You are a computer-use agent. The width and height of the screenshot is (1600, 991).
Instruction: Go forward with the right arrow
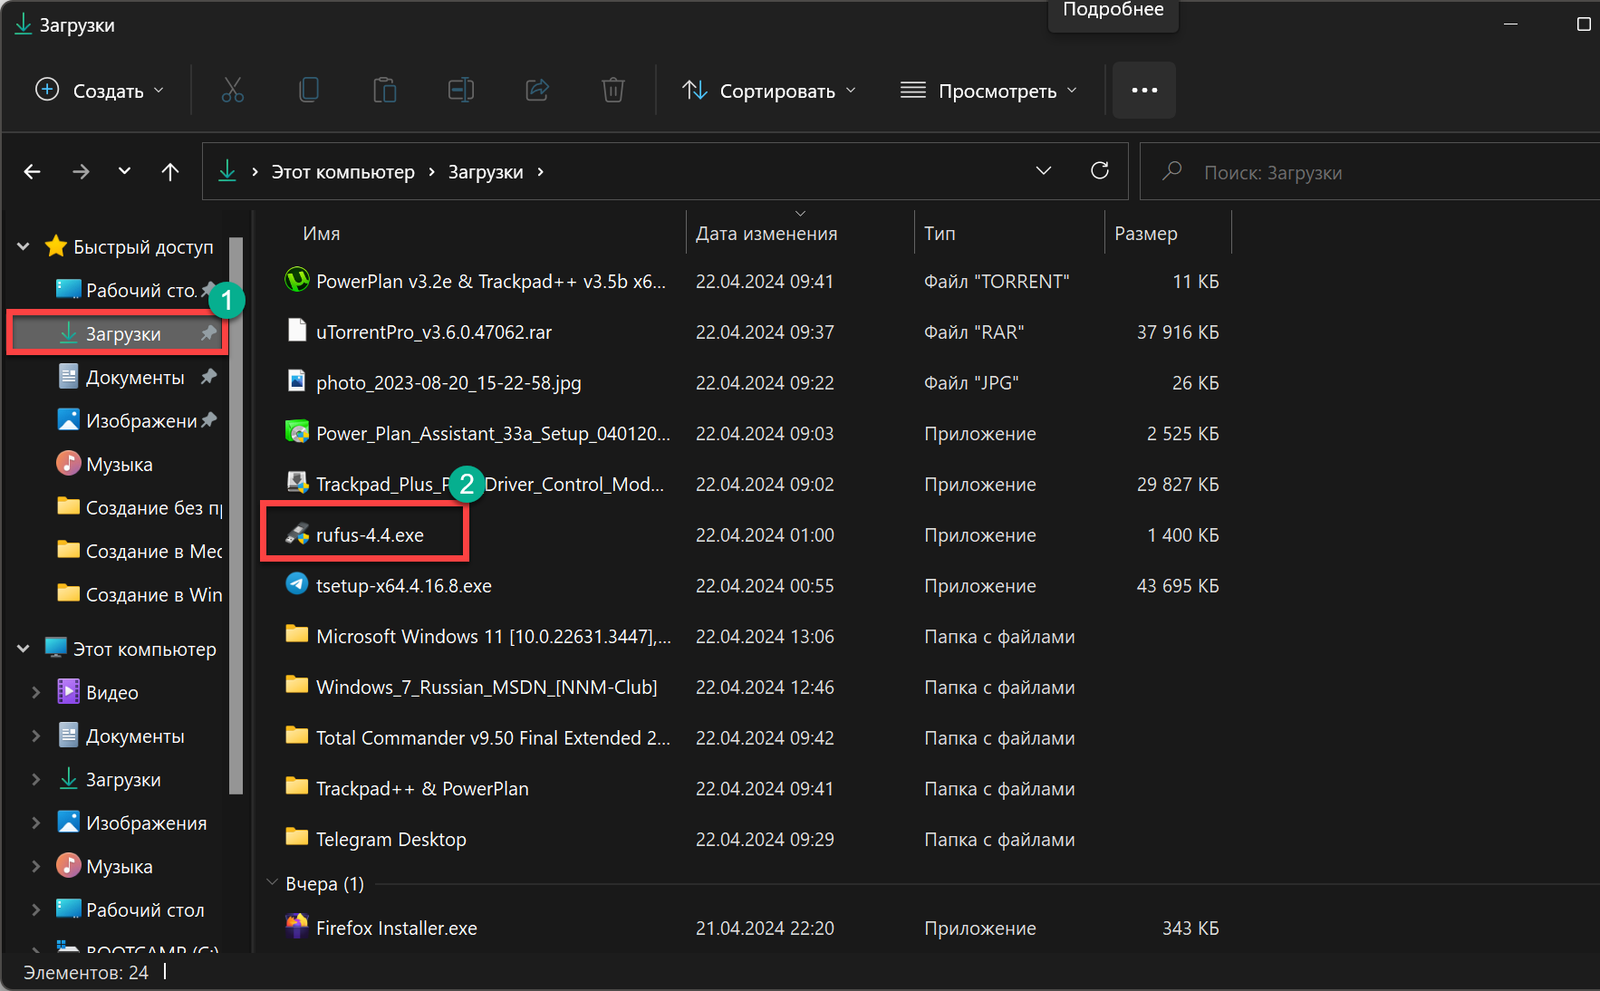[x=80, y=172]
